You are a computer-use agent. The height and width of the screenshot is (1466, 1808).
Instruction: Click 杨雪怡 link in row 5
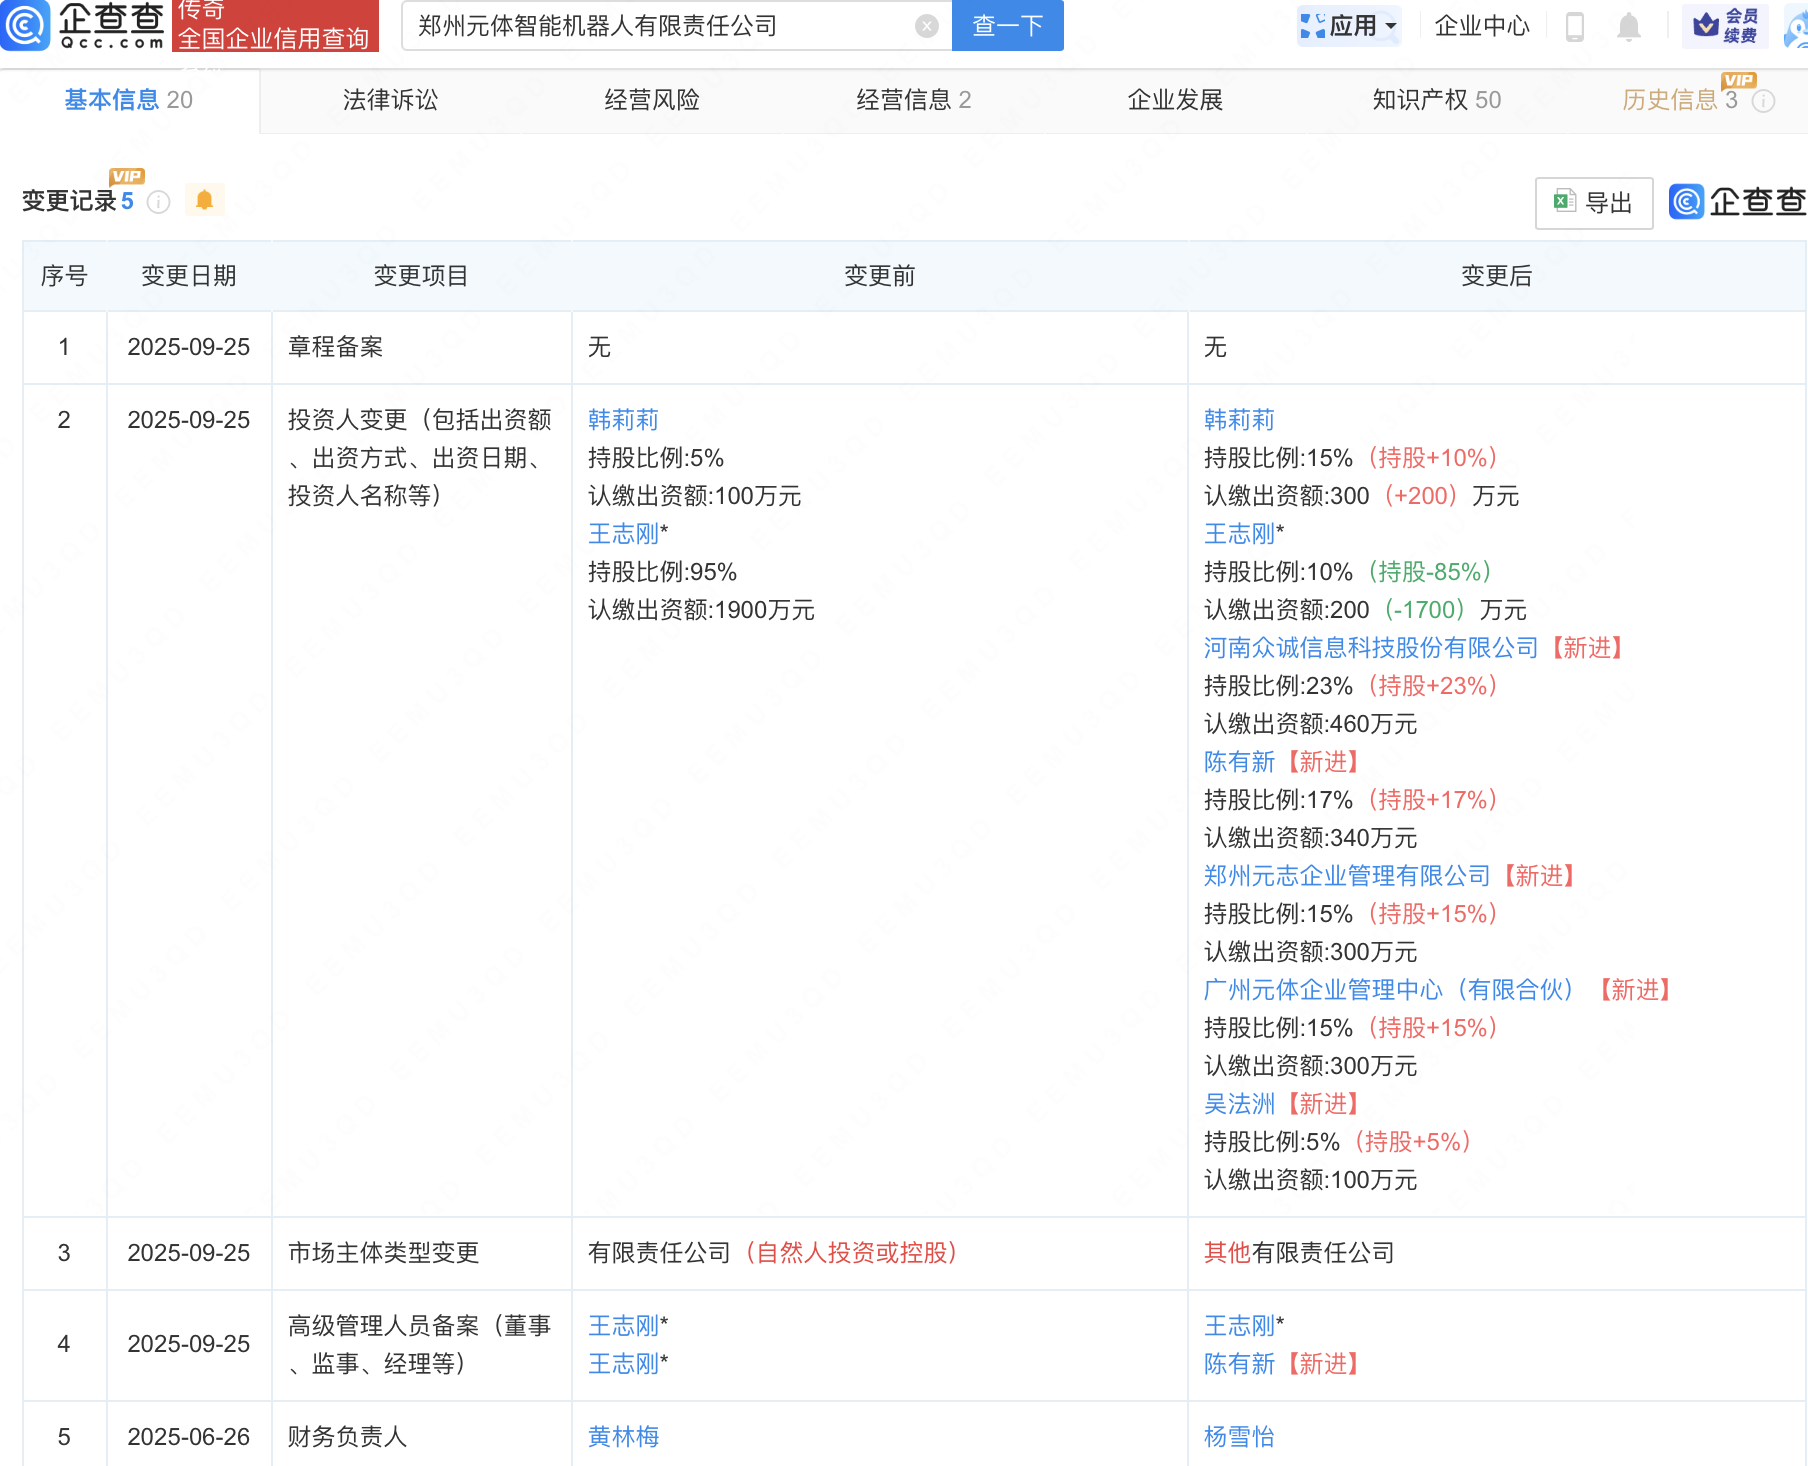click(1239, 1437)
